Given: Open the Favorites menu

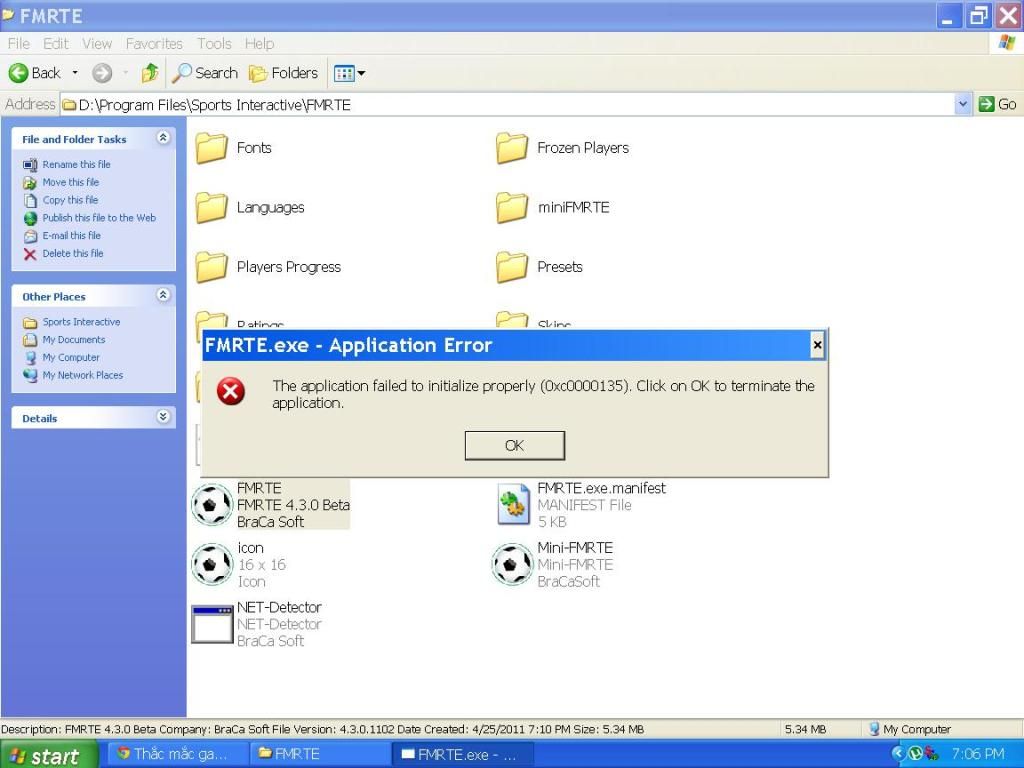Looking at the screenshot, I should point(154,44).
